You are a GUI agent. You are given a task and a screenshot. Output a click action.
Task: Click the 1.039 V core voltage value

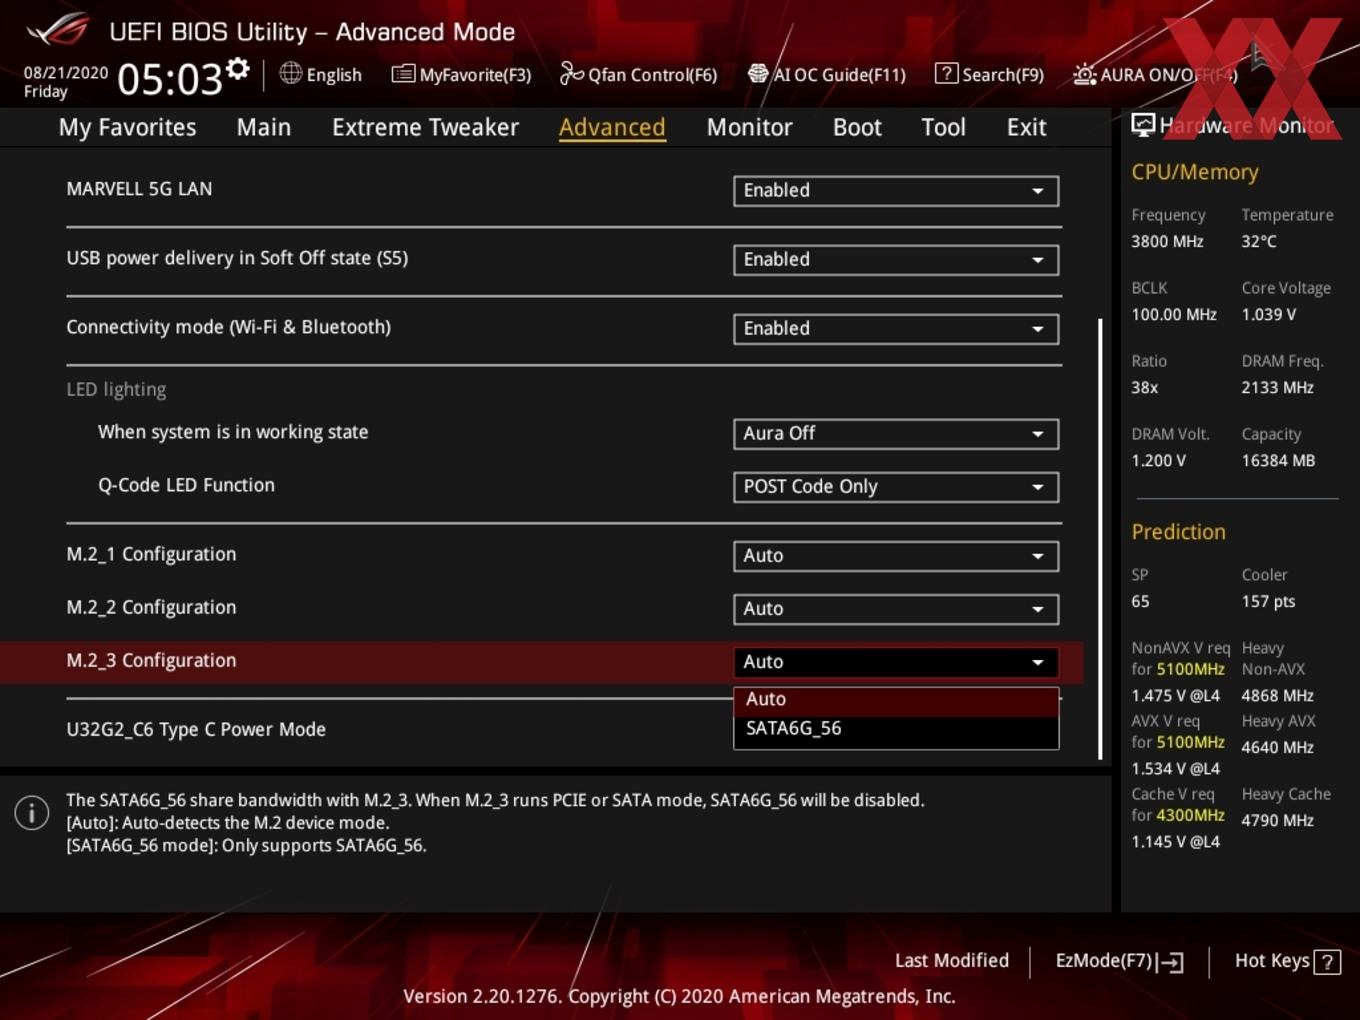tap(1268, 314)
